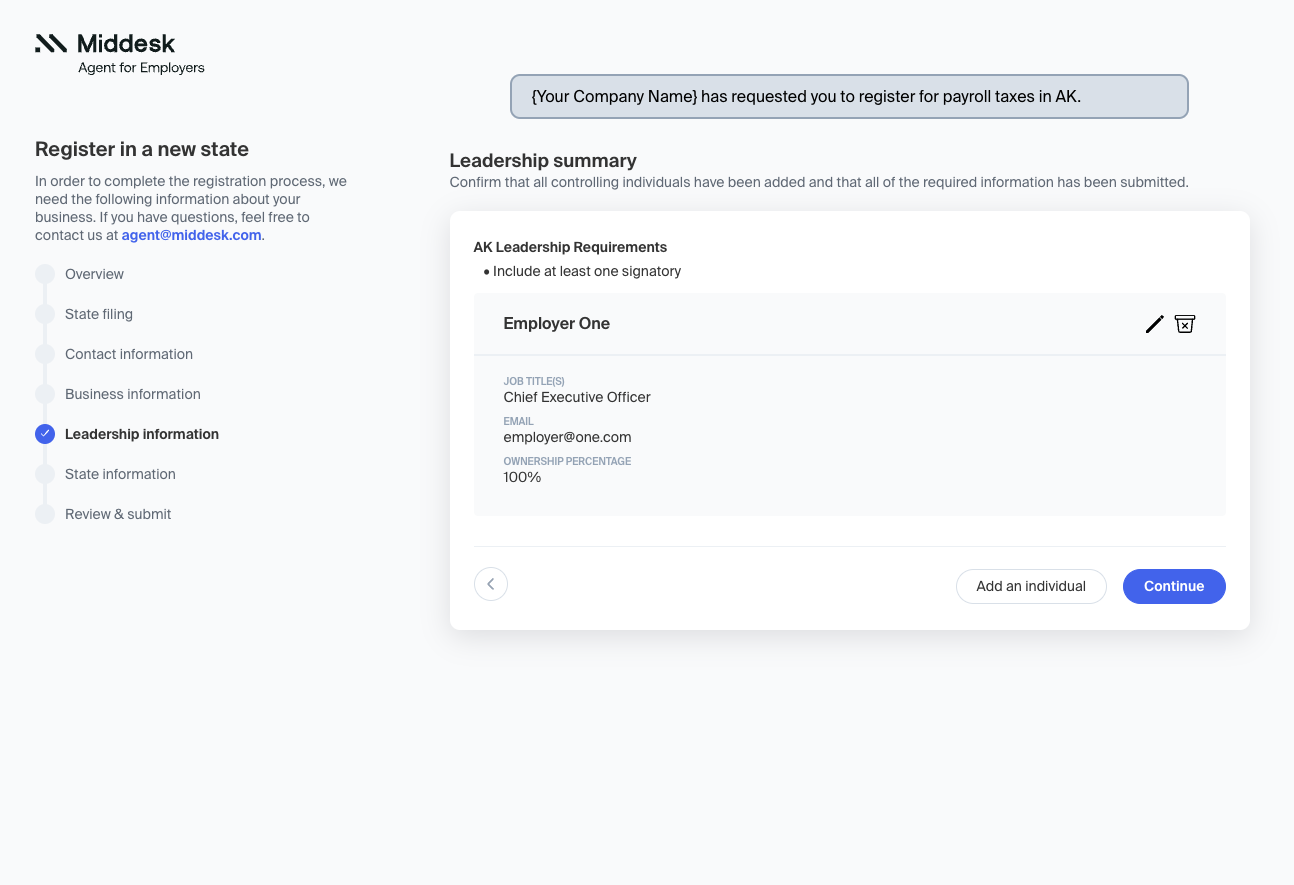Click the State filing step circle
Viewport: 1294px width, 885px height.
tap(45, 314)
